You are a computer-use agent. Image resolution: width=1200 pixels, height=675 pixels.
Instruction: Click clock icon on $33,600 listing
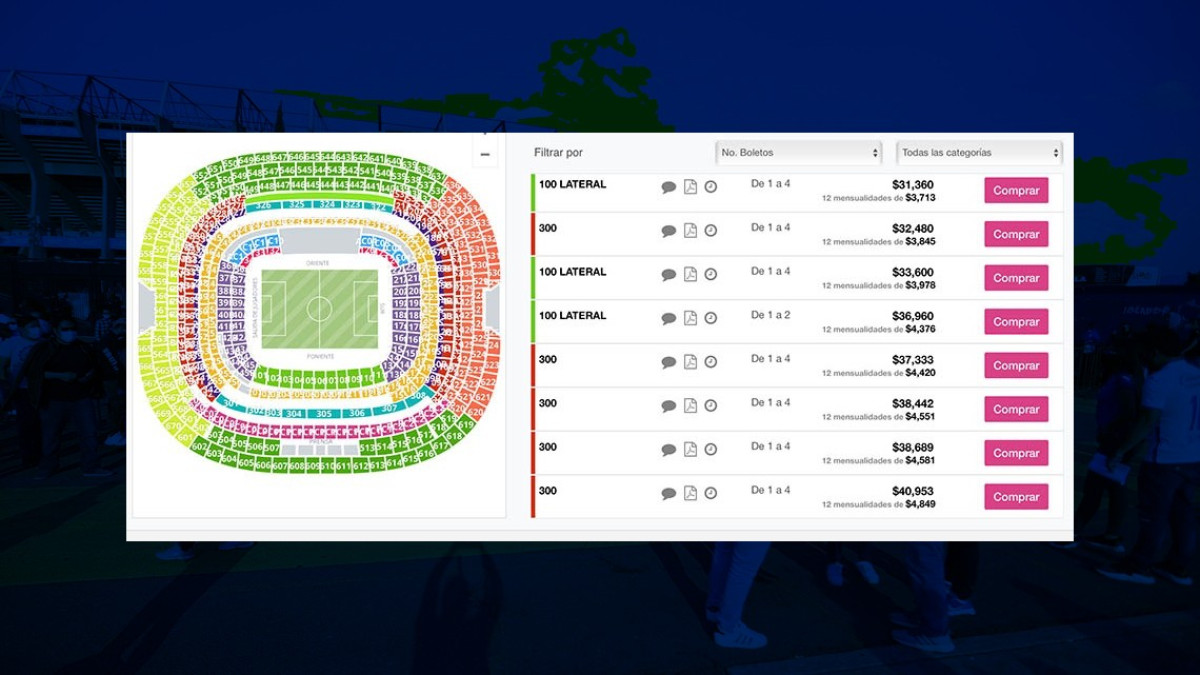[x=711, y=274]
